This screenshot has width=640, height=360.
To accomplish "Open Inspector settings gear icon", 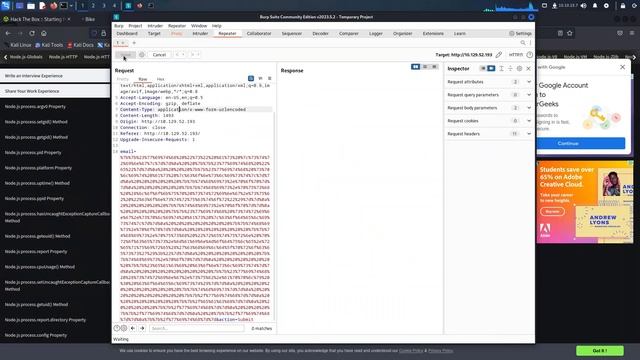I will pos(519,69).
